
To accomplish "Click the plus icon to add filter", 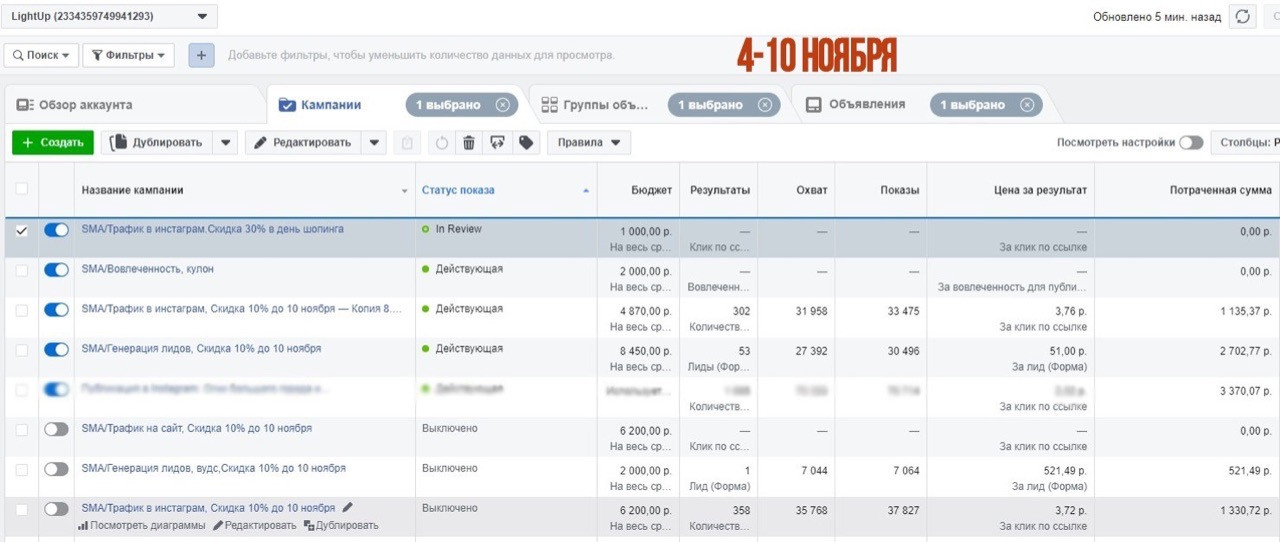I will (x=201, y=55).
